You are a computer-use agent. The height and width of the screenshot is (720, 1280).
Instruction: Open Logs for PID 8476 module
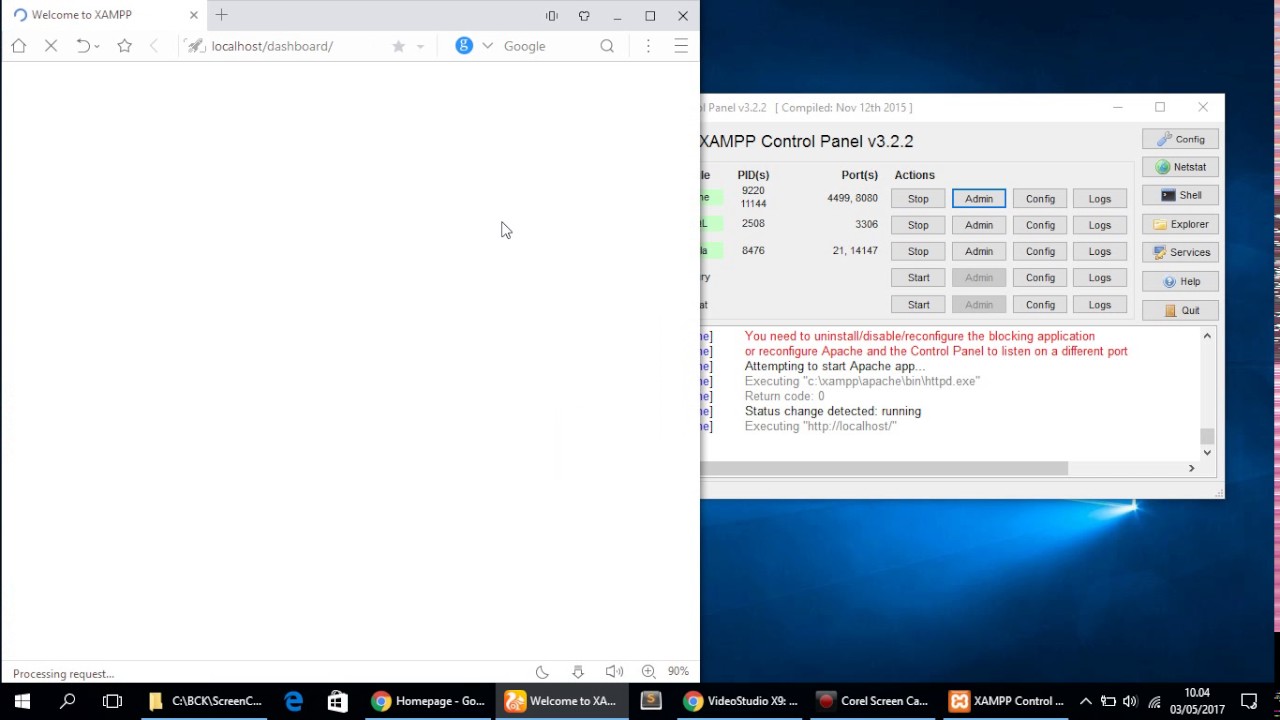pyautogui.click(x=1100, y=251)
